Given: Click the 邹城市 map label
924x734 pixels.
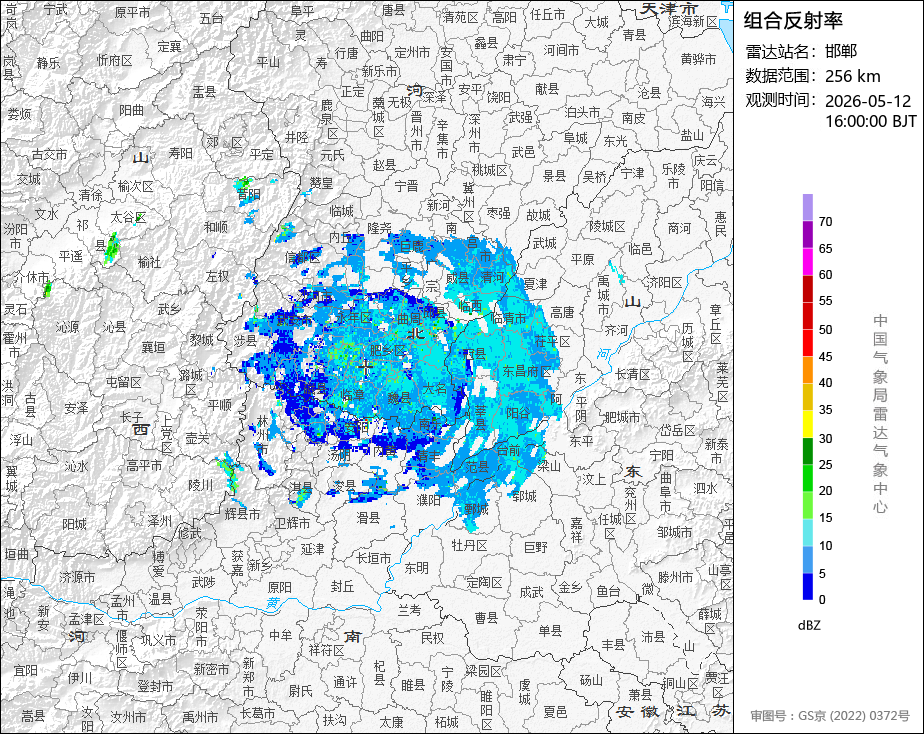Looking at the screenshot, I should pyautogui.click(x=675, y=533).
